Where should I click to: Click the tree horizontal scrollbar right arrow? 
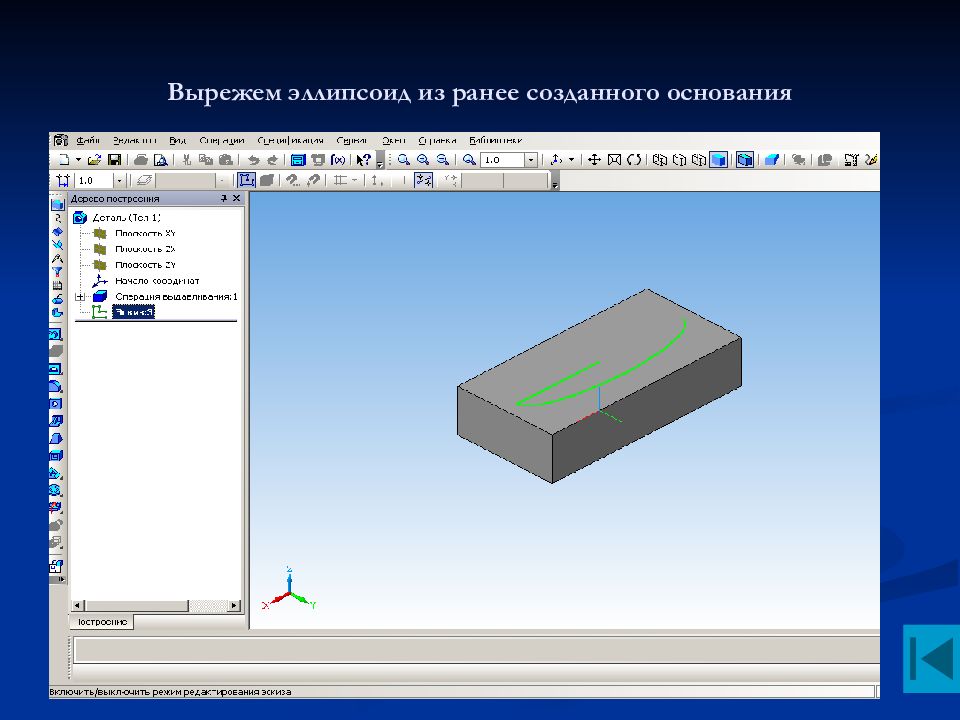(234, 606)
